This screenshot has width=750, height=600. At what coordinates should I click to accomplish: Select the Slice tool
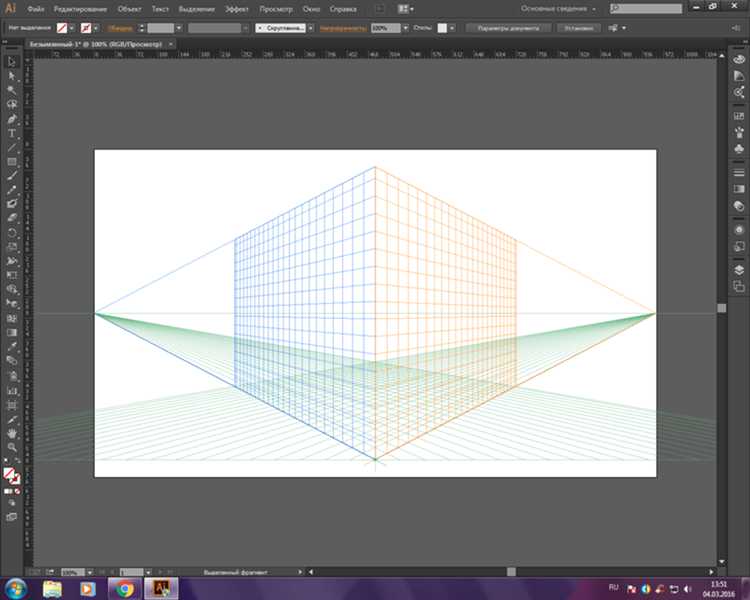(x=12, y=420)
